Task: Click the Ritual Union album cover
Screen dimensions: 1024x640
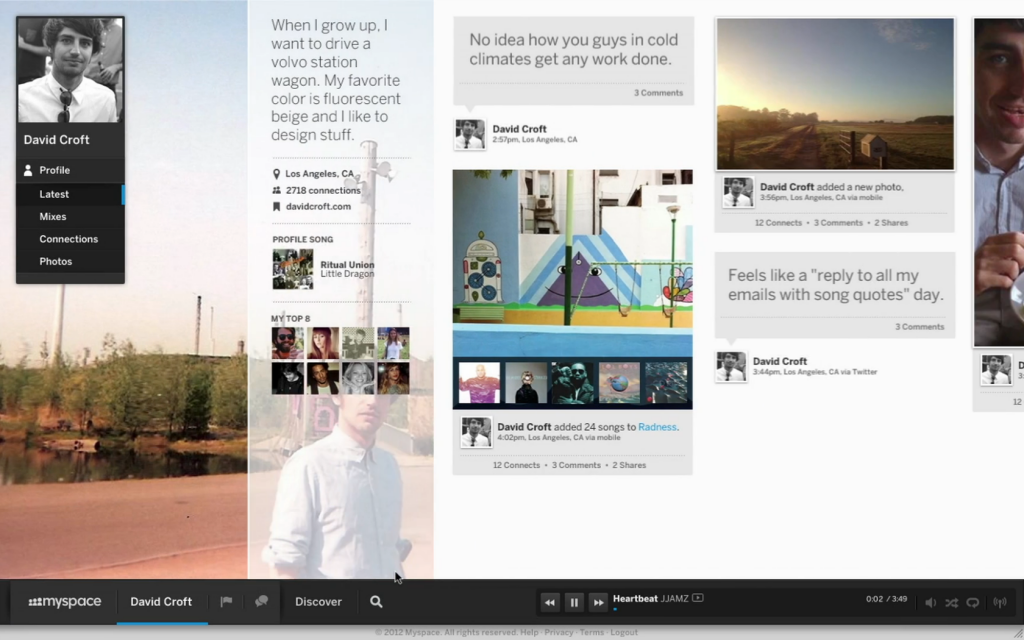Action: (x=293, y=269)
